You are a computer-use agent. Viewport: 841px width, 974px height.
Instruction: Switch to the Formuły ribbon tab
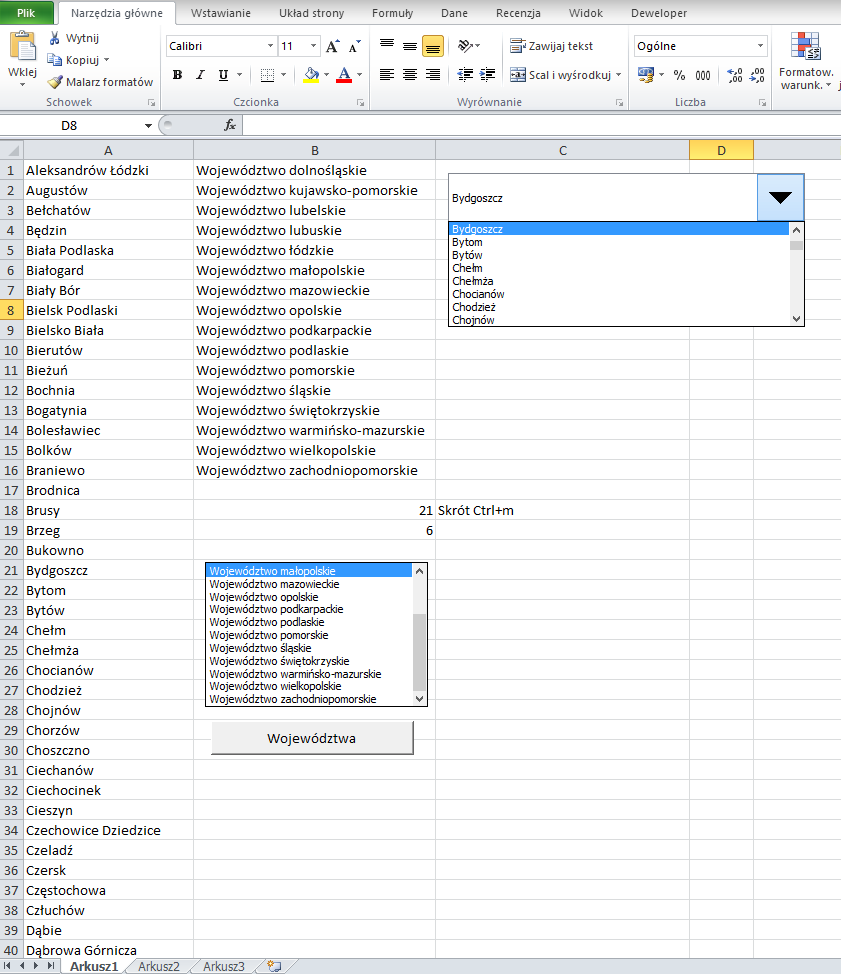(392, 13)
